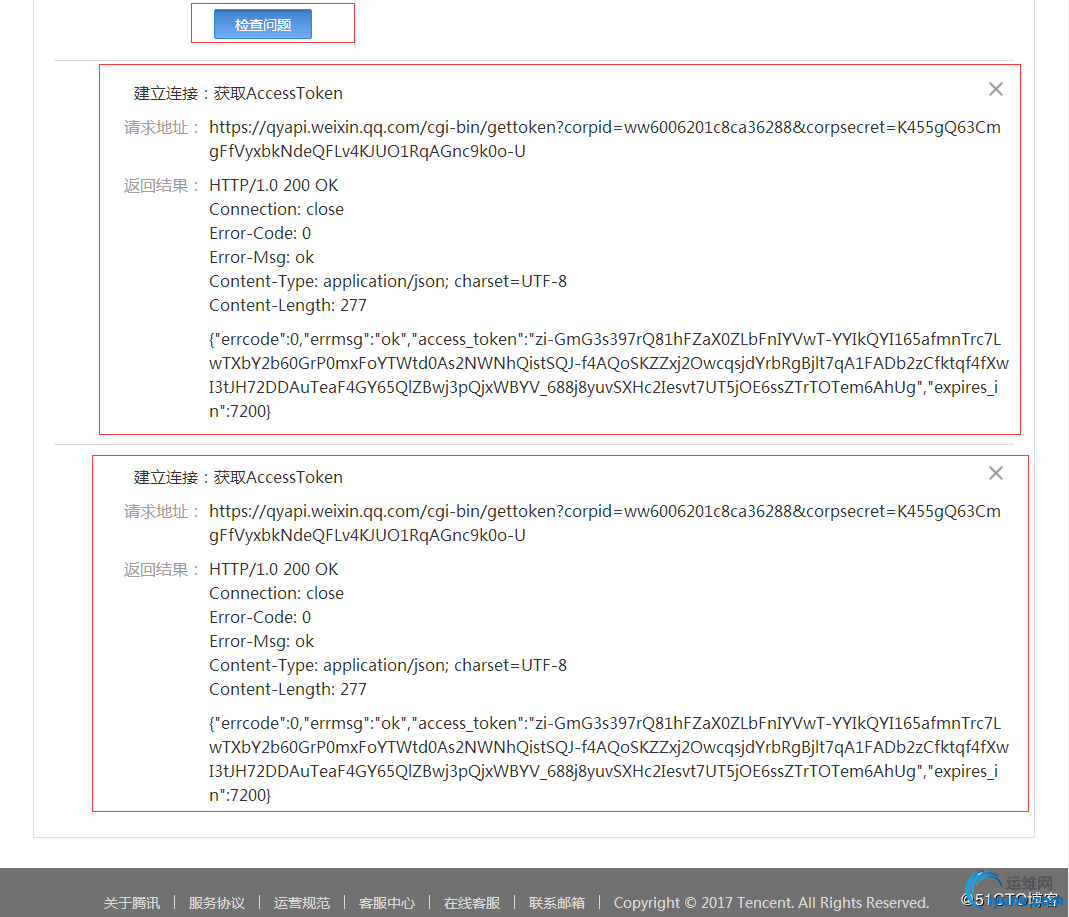Click the second panel's 返回结果 label
This screenshot has width=1069, height=917.
[x=161, y=569]
